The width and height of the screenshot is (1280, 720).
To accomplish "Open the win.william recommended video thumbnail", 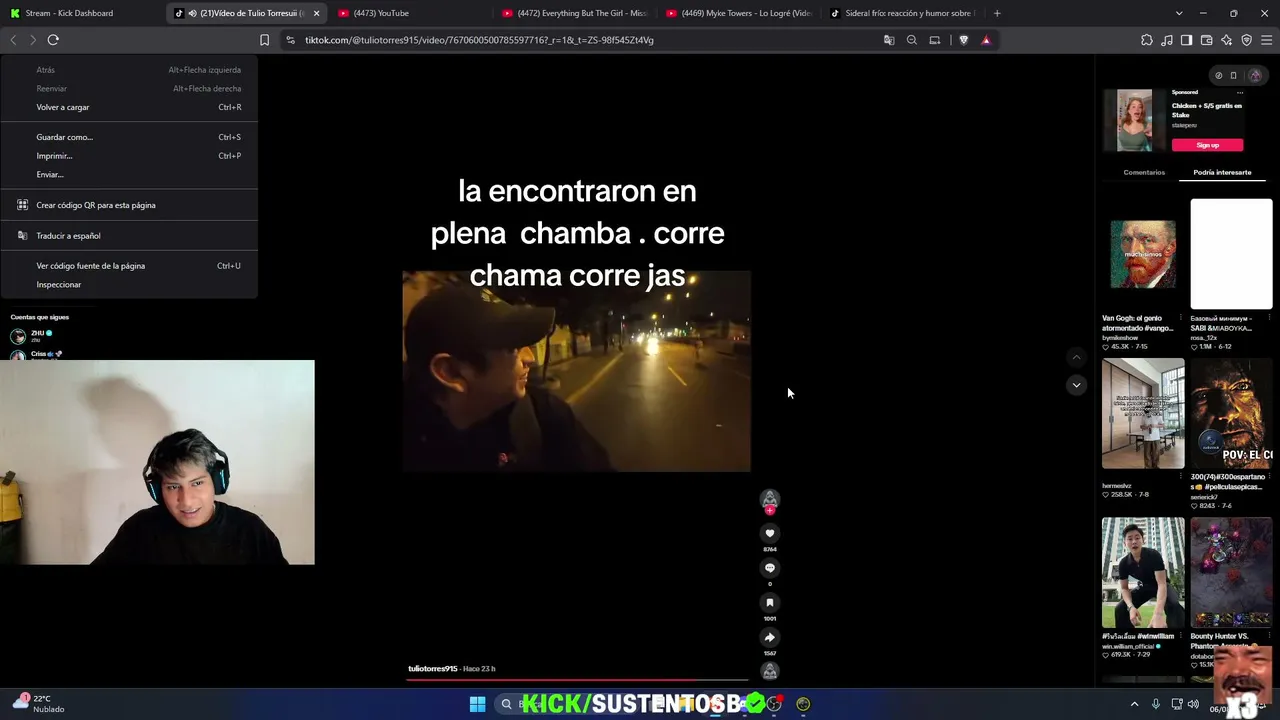I will click(1143, 572).
